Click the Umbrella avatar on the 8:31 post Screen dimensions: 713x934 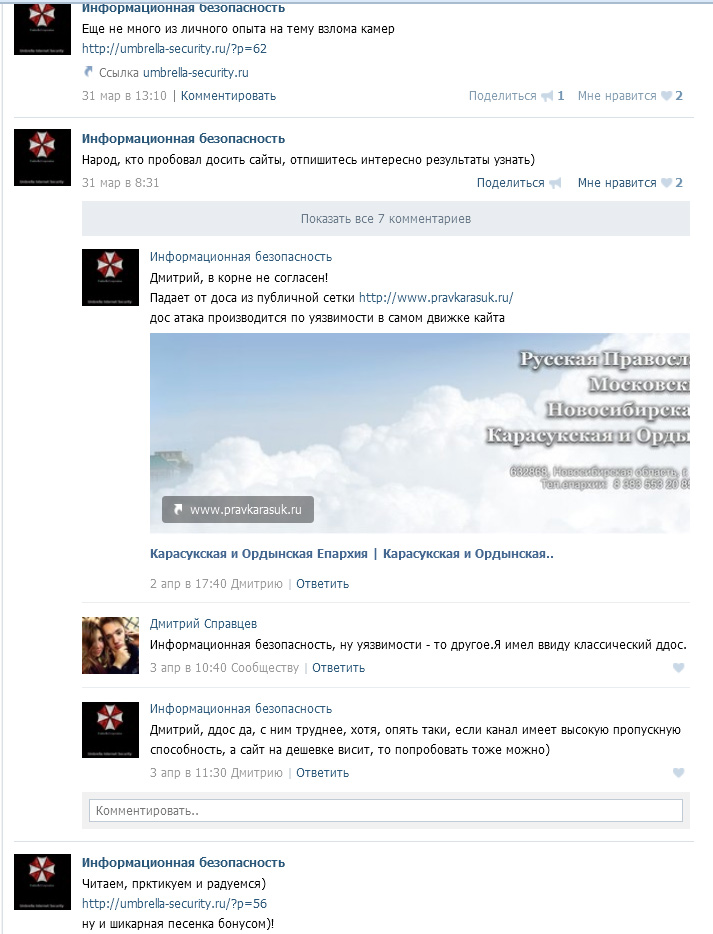click(42, 157)
